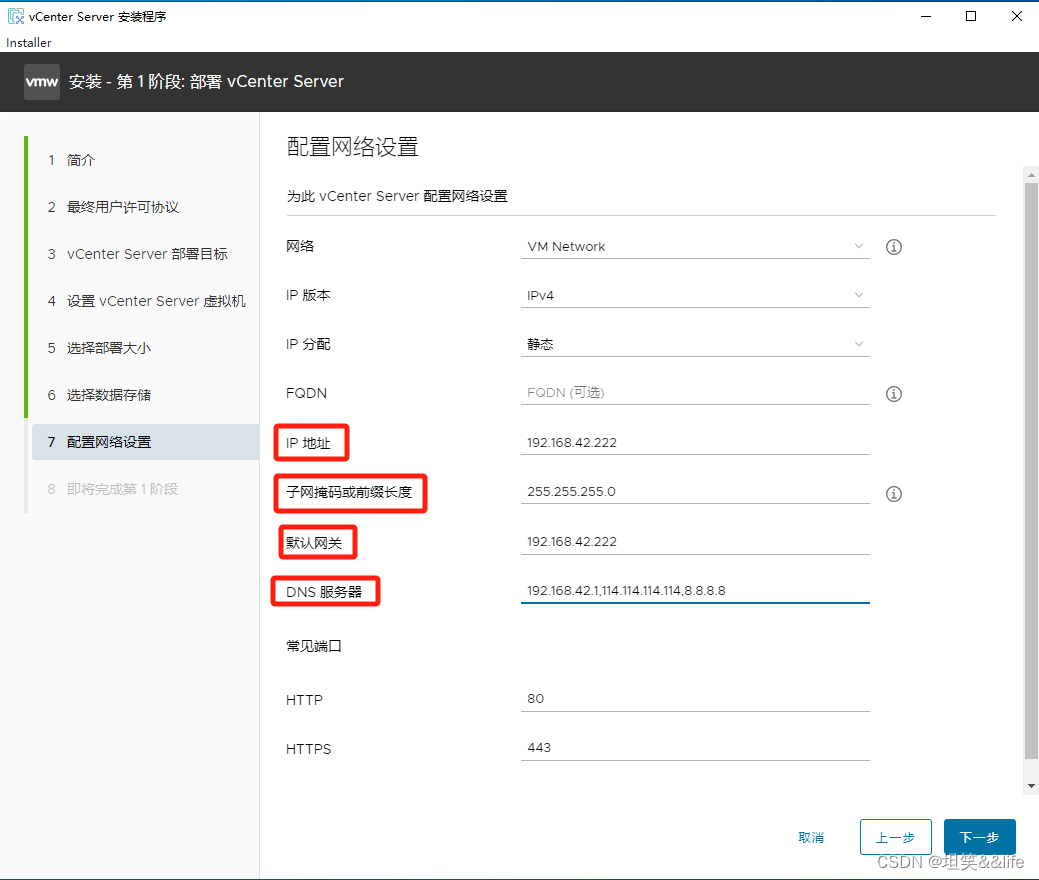Click the info icon next to FQDN field
The width and height of the screenshot is (1039, 880).
coord(893,394)
